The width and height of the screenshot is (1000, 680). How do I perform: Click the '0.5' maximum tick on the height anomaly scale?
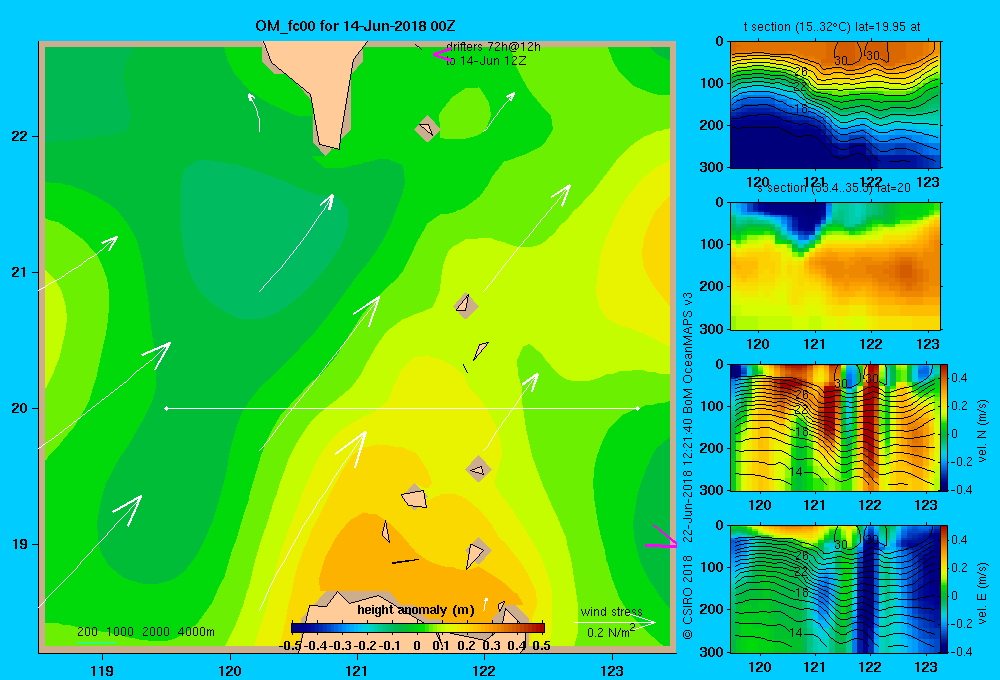[x=541, y=646]
